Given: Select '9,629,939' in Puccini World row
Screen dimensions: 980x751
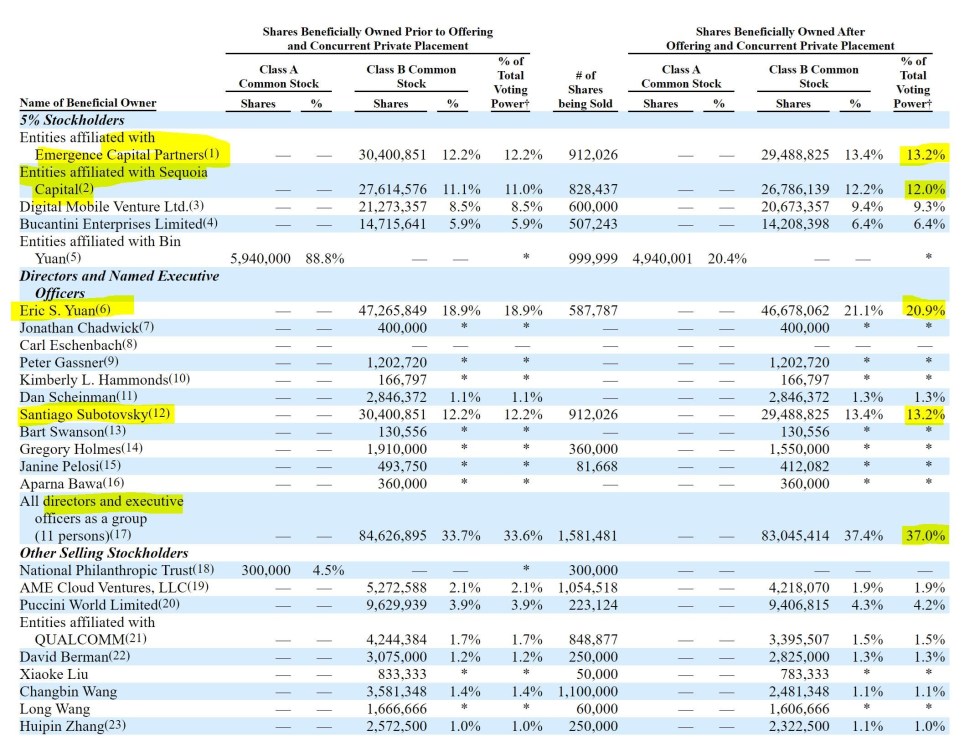Looking at the screenshot, I should click(x=396, y=605).
